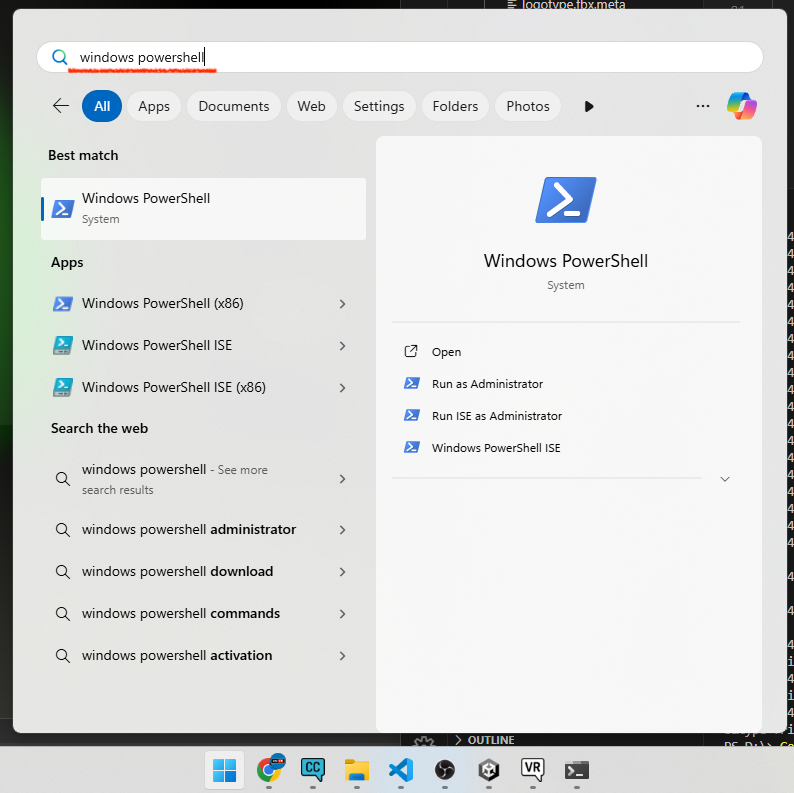Expand the Windows PowerShell ISE result chevron
Image resolution: width=794 pixels, height=793 pixels.
click(x=342, y=346)
